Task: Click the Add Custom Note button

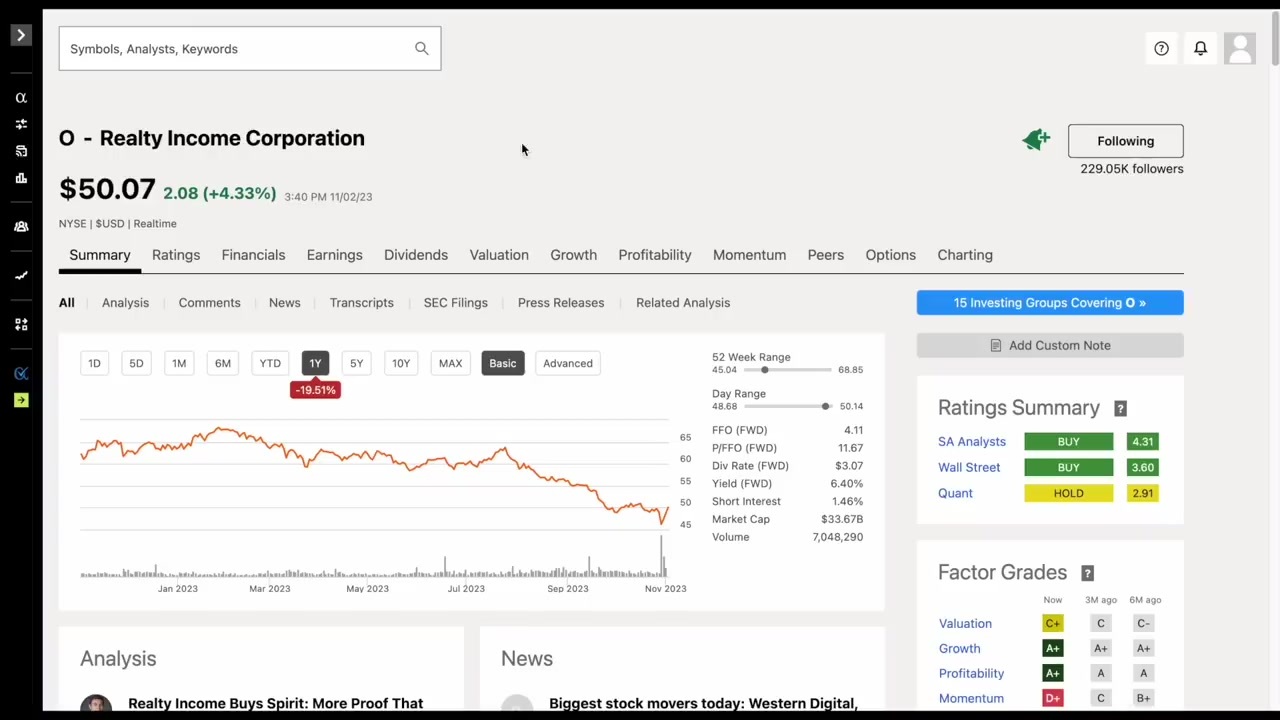Action: 1050,345
